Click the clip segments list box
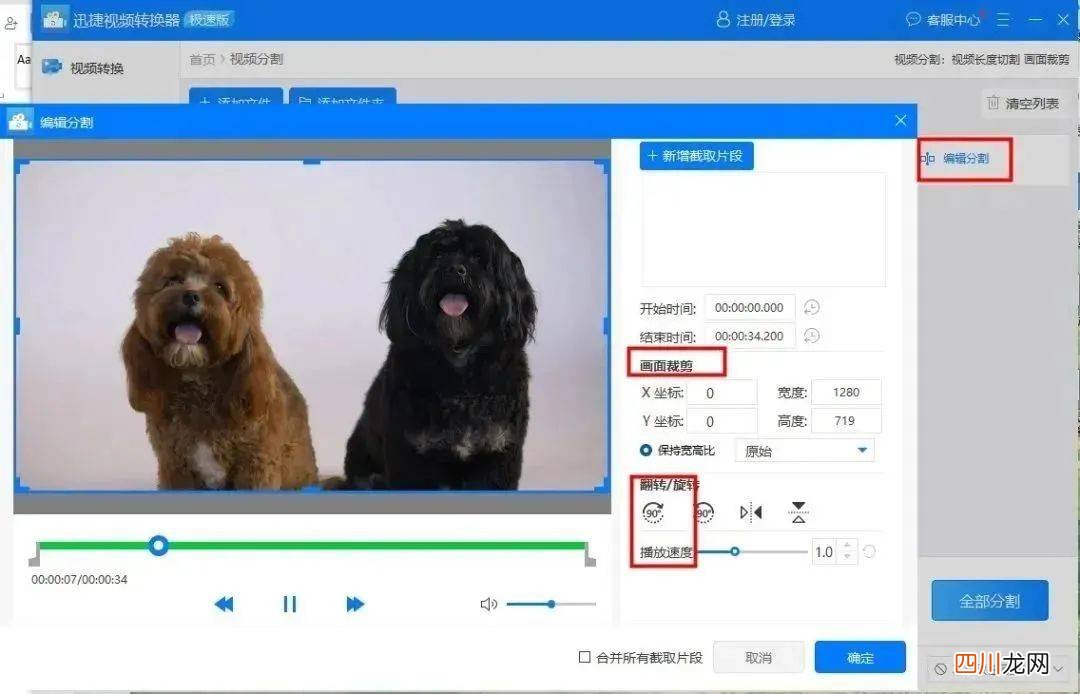Viewport: 1080px width, 694px height. click(x=763, y=229)
